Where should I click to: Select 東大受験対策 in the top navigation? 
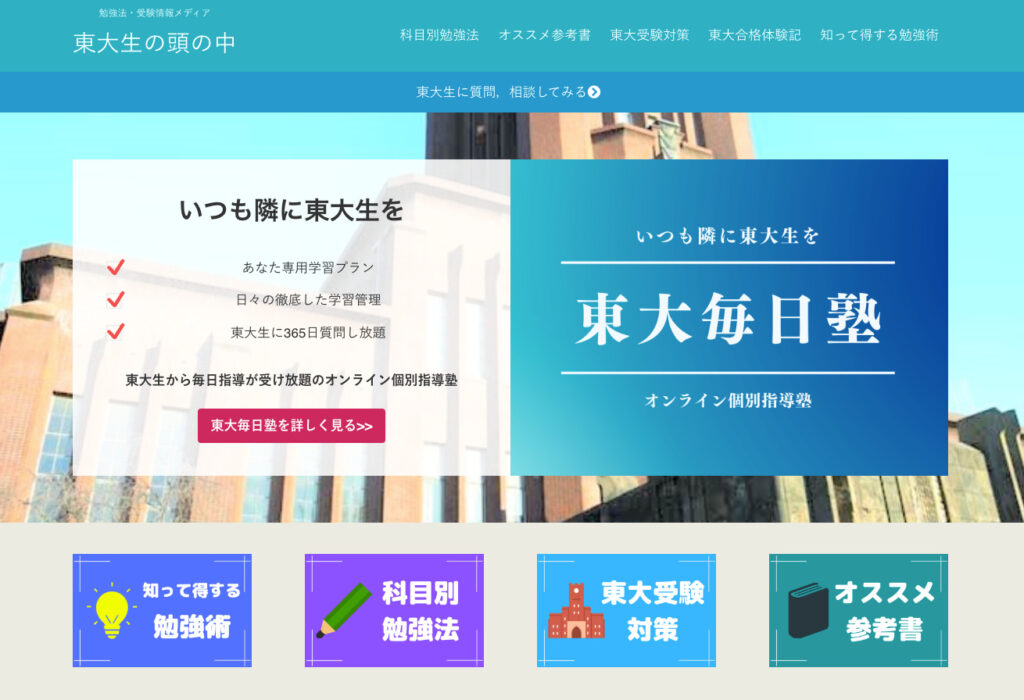[649, 35]
